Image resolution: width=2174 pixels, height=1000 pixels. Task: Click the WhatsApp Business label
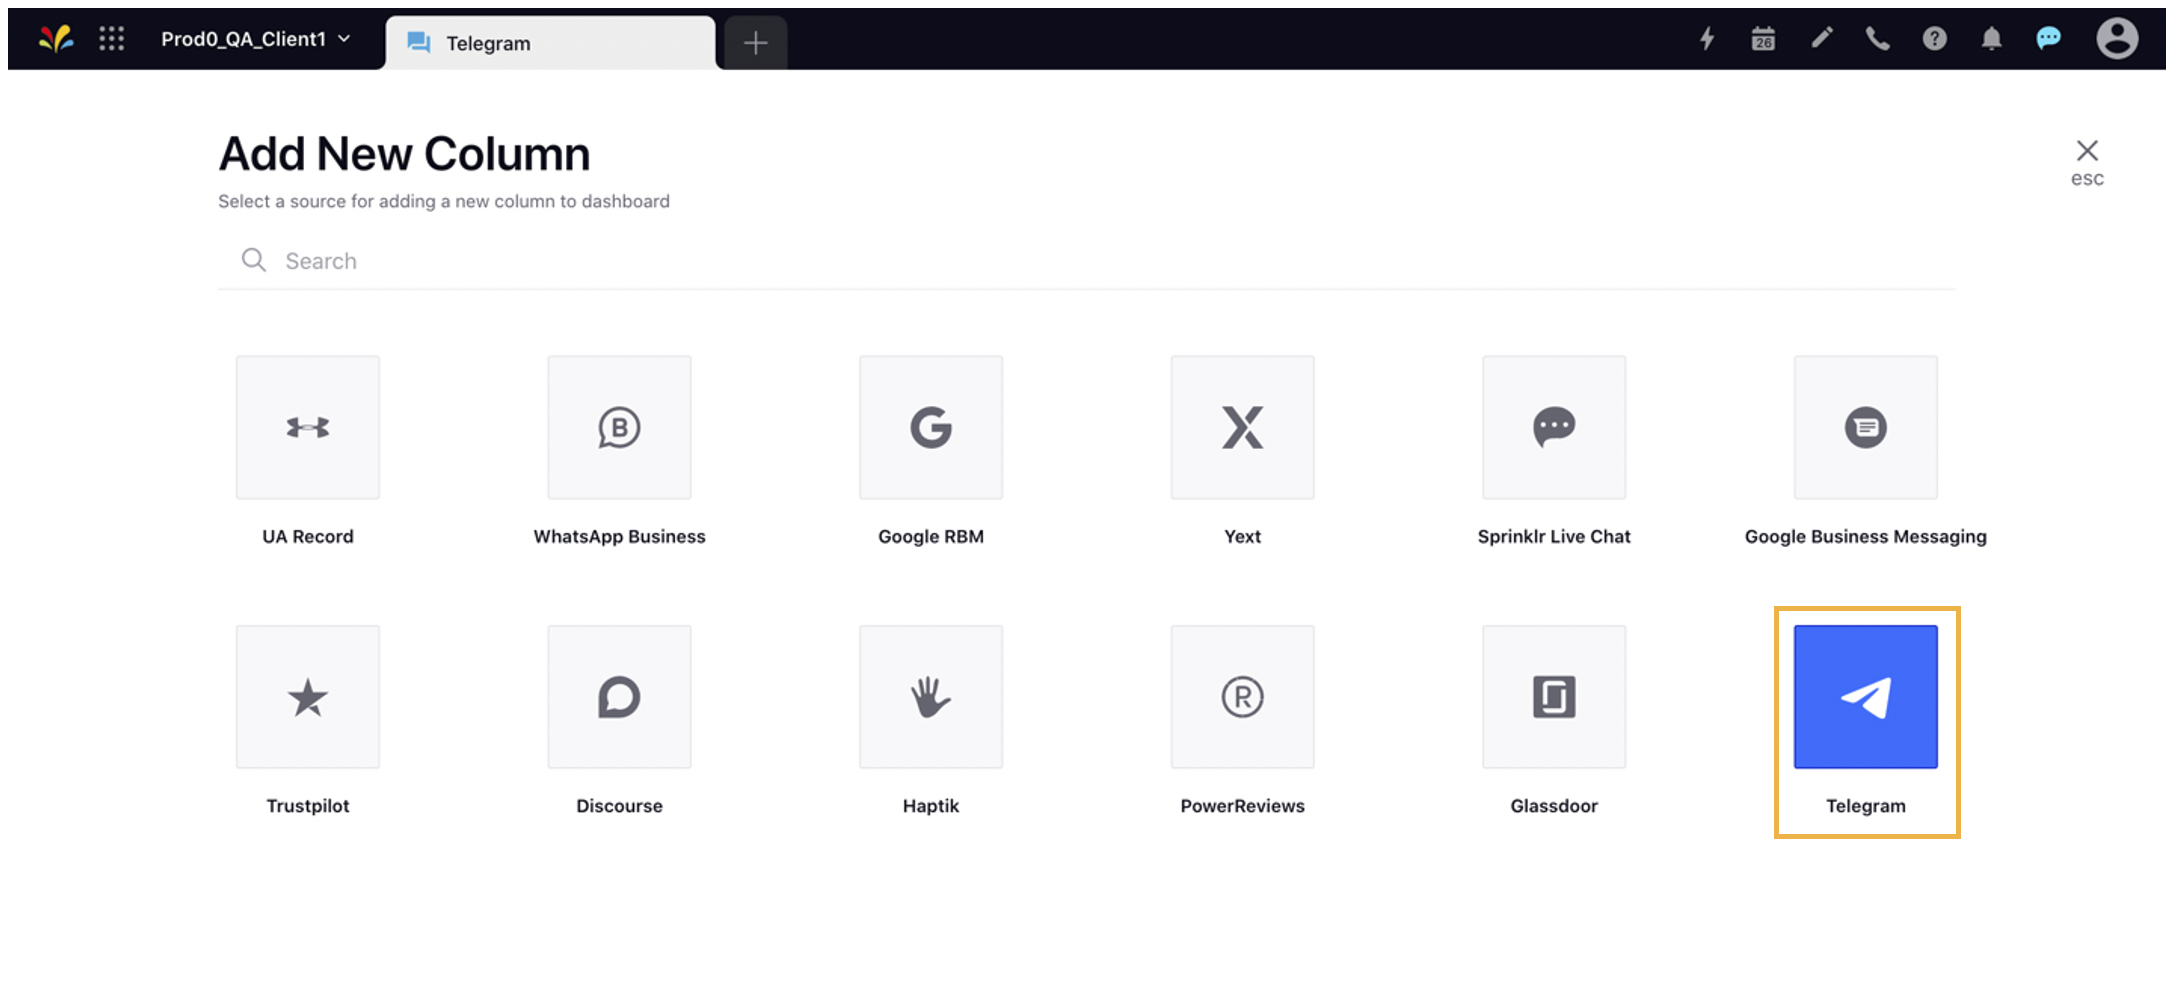coord(619,537)
